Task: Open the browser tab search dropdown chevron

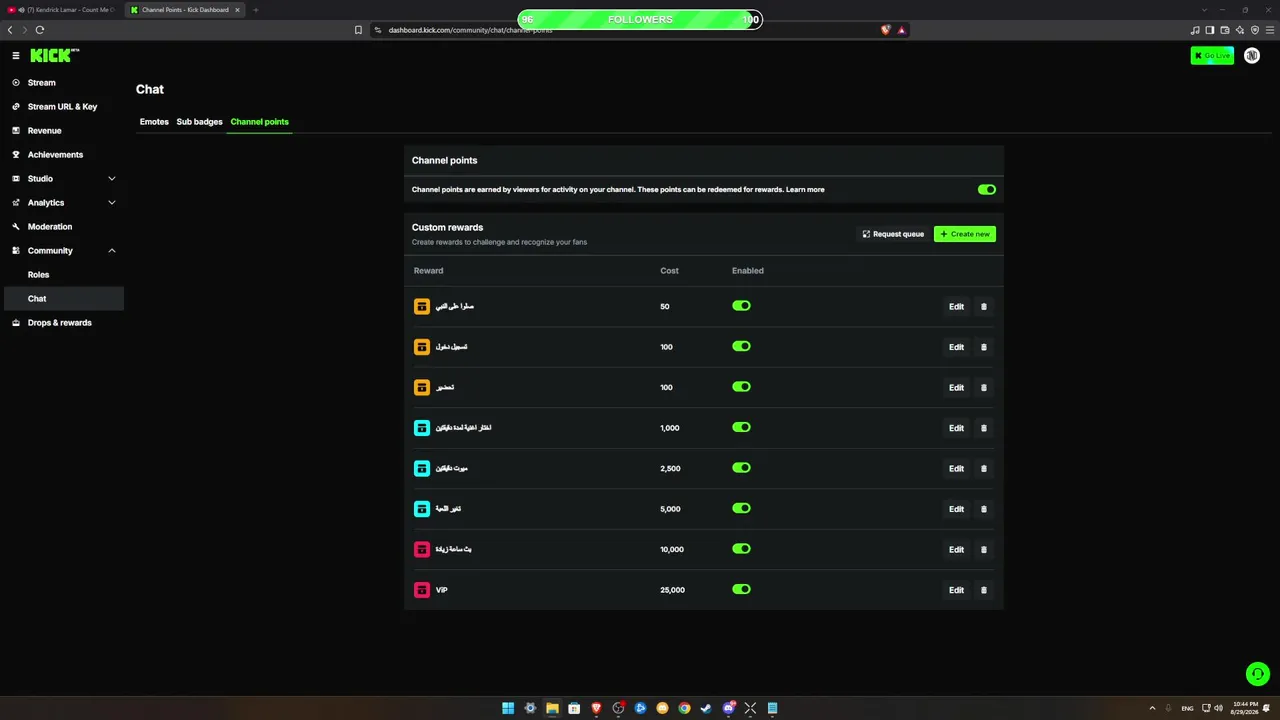Action: pos(1204,10)
